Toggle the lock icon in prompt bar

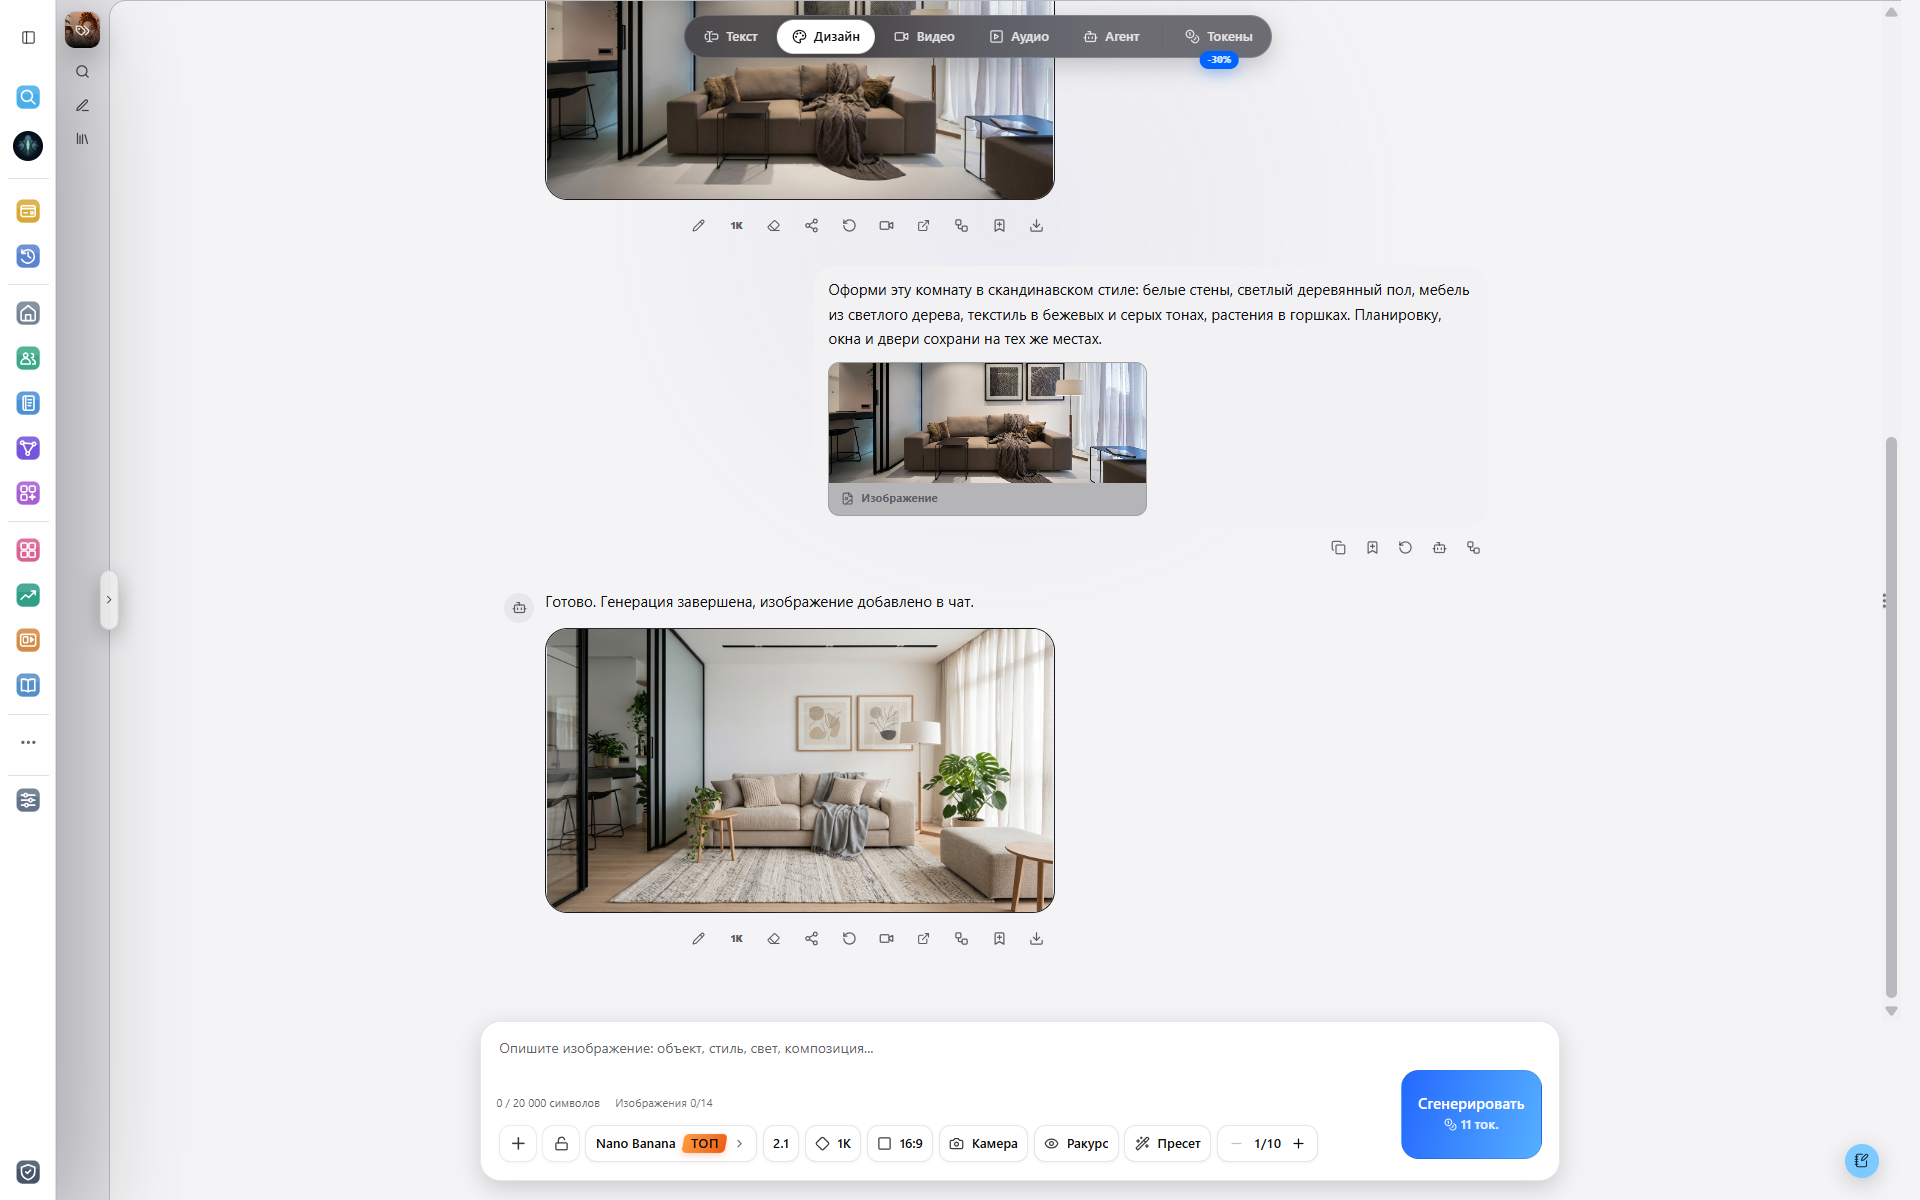click(x=561, y=1143)
